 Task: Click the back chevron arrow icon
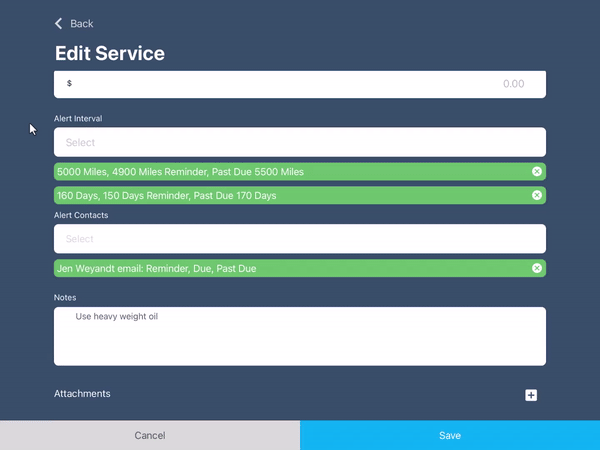(x=59, y=23)
